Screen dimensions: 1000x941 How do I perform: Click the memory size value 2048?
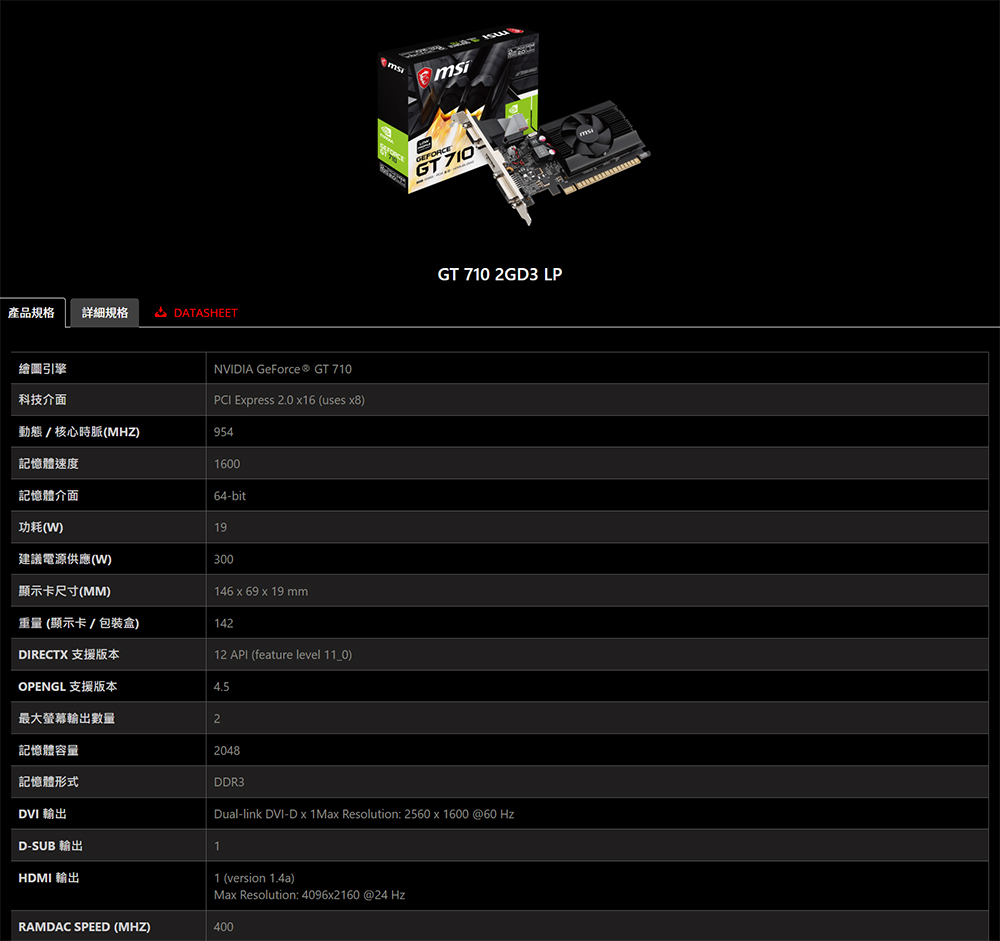click(226, 751)
